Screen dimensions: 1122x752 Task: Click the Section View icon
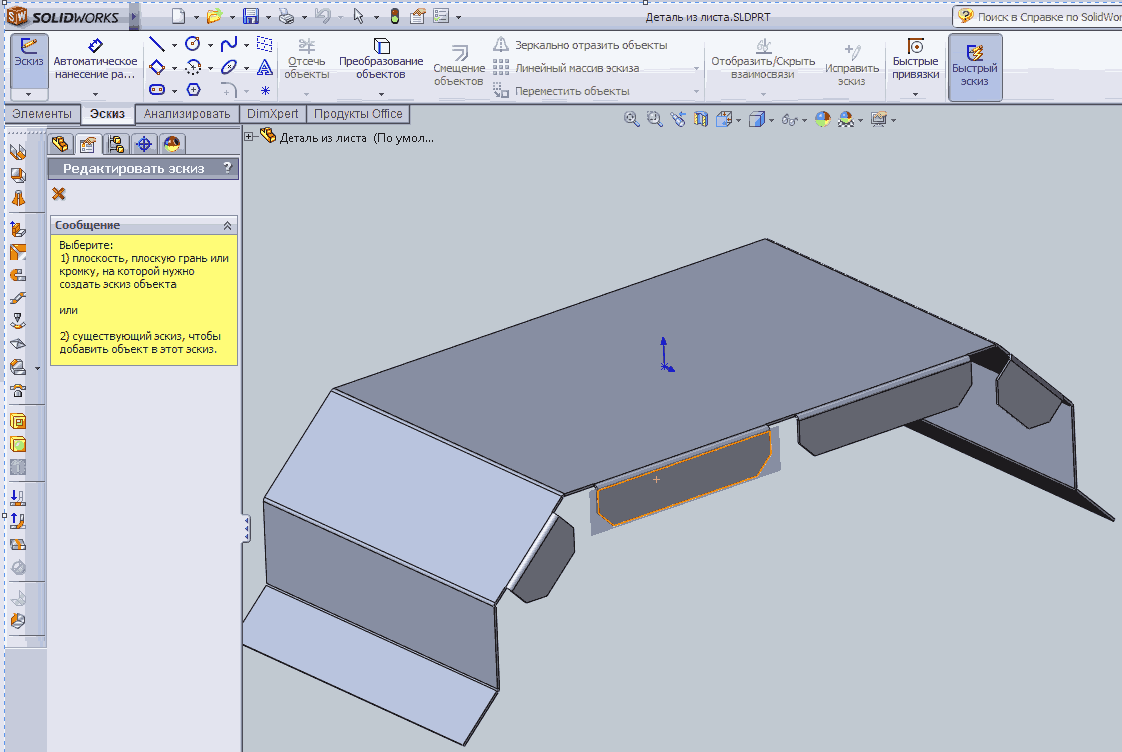(701, 119)
